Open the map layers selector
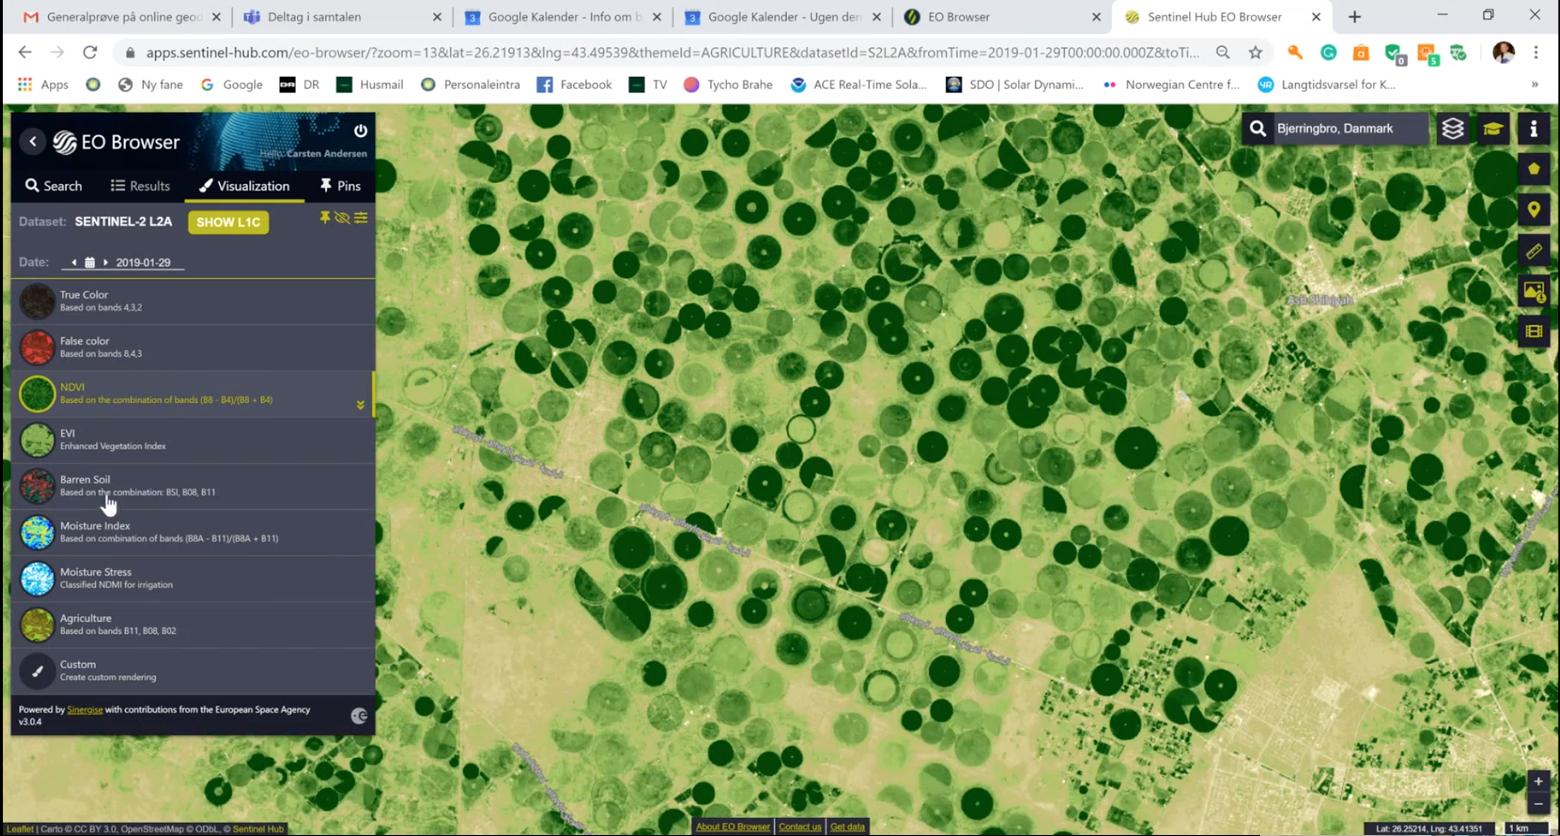 click(1452, 129)
